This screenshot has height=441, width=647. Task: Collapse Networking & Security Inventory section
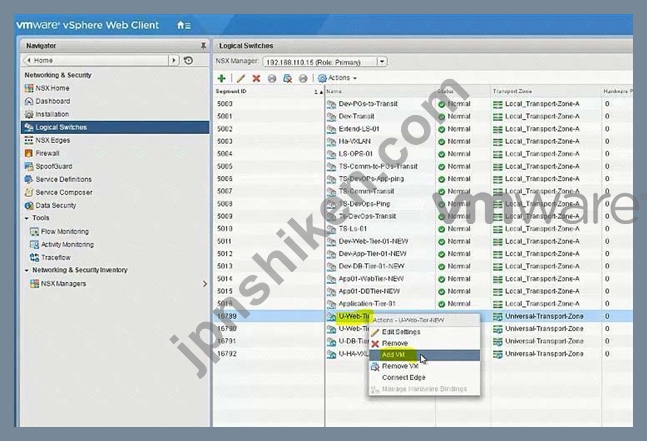coord(27,270)
